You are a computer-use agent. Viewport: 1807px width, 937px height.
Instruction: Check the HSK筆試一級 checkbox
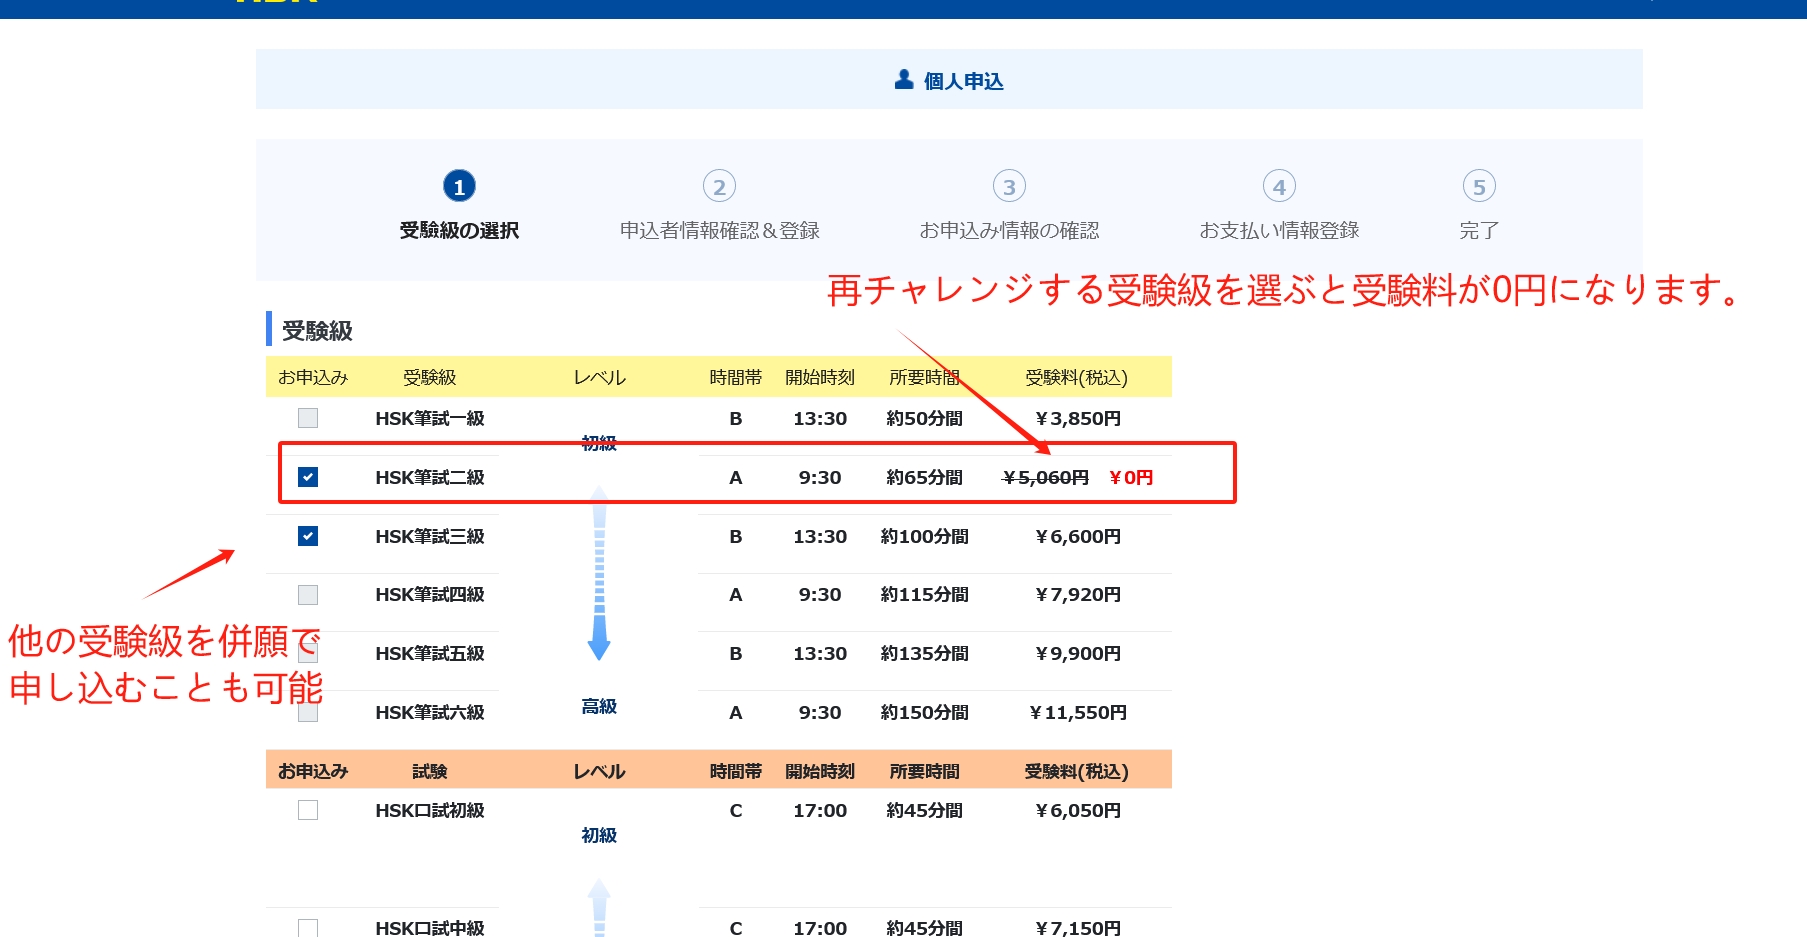pyautogui.click(x=308, y=418)
